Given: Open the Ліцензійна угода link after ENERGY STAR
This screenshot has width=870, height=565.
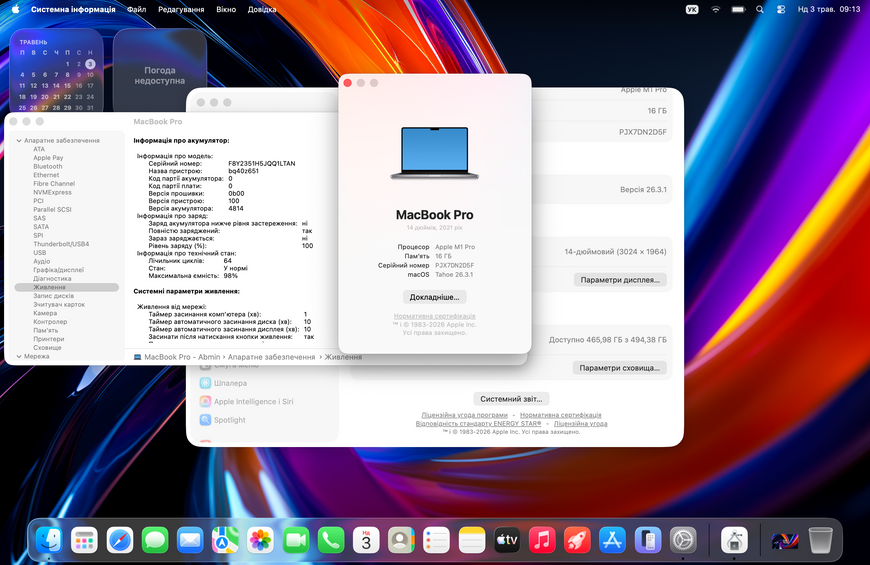Looking at the screenshot, I should click(x=580, y=423).
